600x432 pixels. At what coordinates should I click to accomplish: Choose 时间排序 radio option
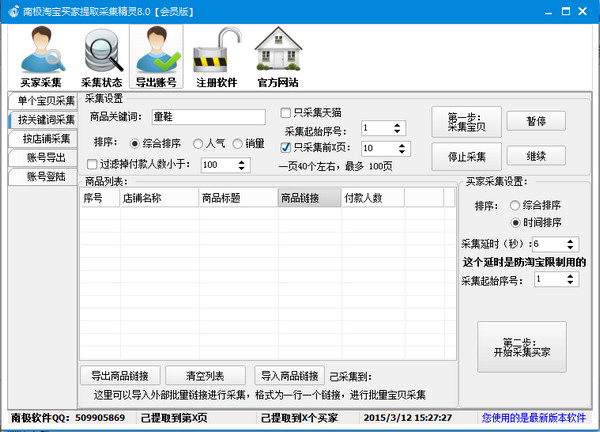coord(516,222)
